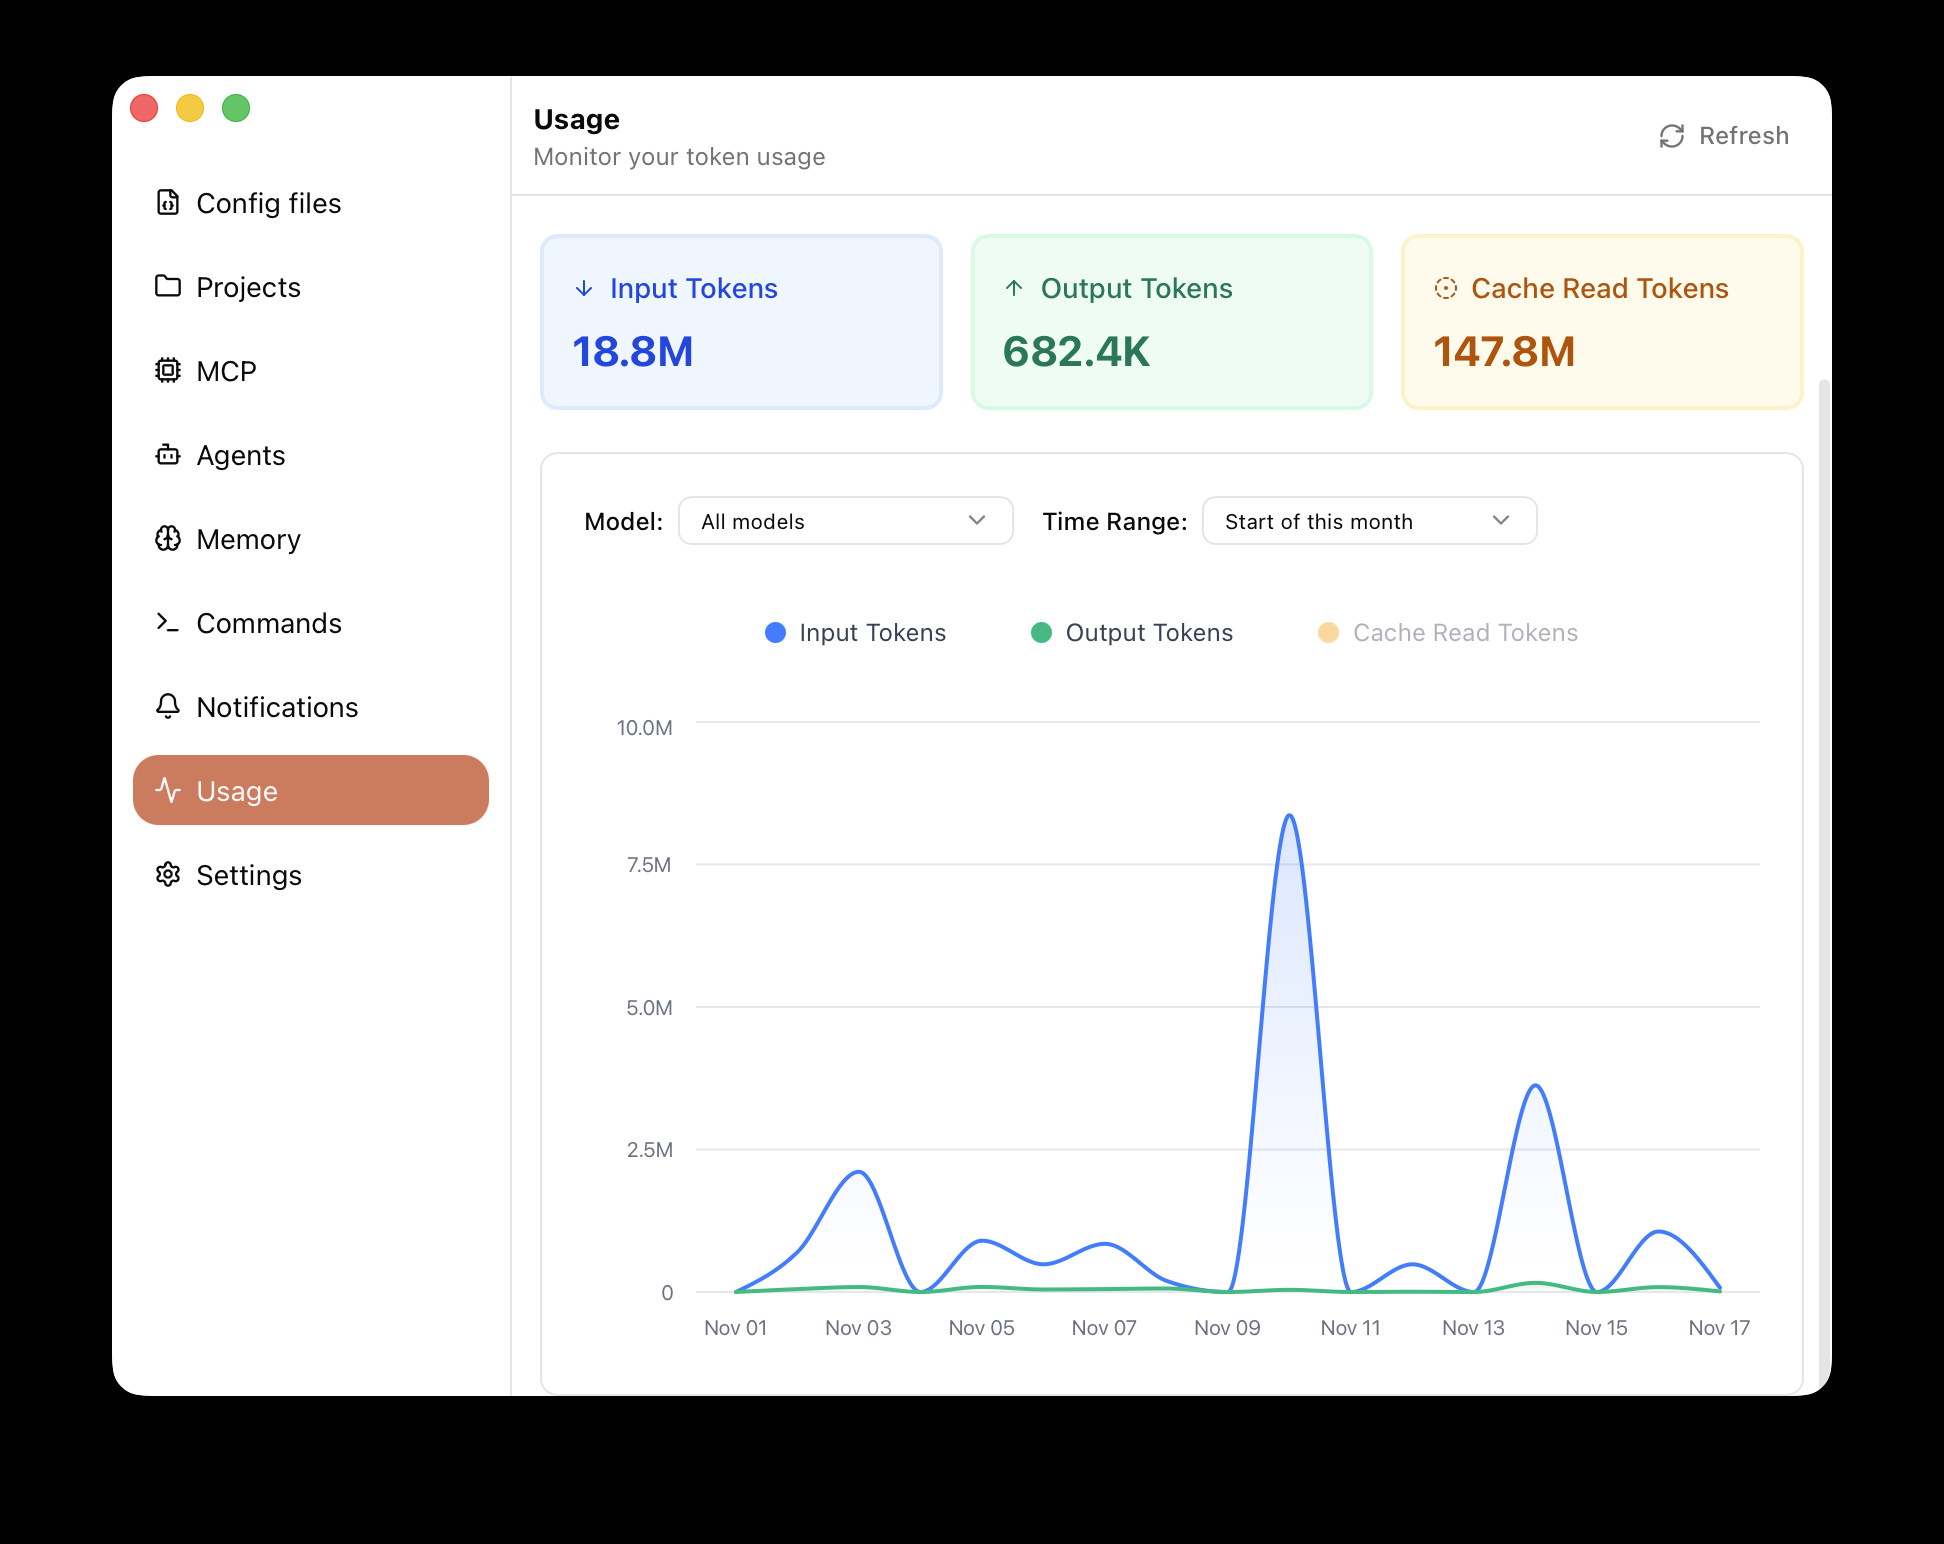Click the Settings gear icon
This screenshot has height=1544, width=1944.
(x=168, y=874)
